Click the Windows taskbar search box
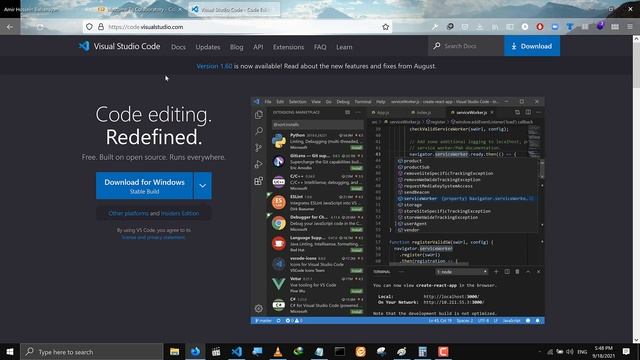640x360 pixels. [91, 351]
